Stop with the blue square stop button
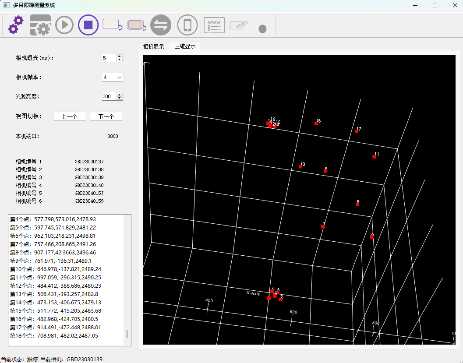Screen dimensions: 463x363 [88, 25]
